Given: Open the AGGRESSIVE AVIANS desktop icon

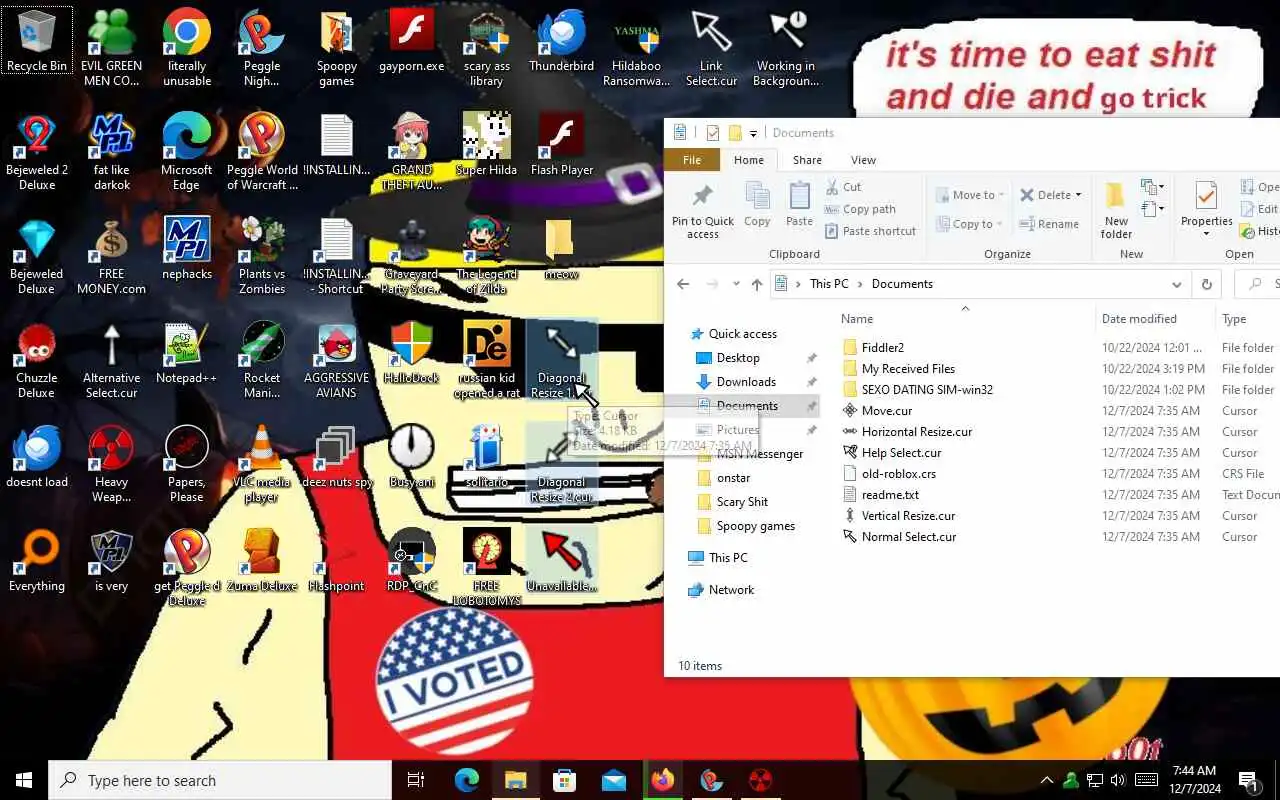Looking at the screenshot, I should point(337,358).
